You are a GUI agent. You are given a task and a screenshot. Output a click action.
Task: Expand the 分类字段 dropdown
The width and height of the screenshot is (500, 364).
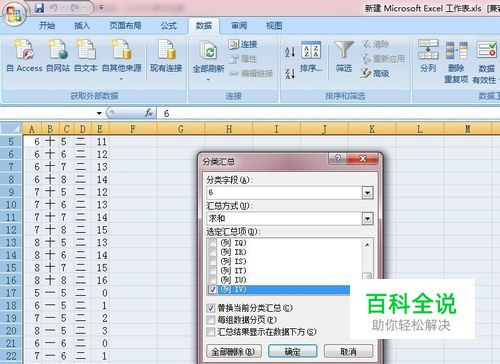tap(367, 193)
